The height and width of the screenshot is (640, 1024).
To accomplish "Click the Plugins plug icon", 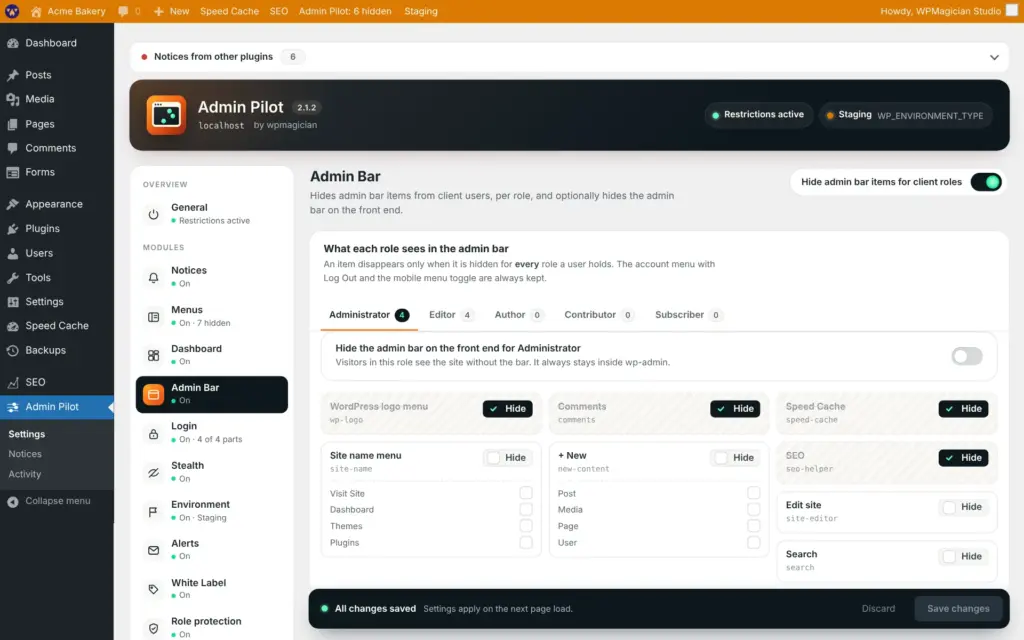I will pyautogui.click(x=13, y=229).
